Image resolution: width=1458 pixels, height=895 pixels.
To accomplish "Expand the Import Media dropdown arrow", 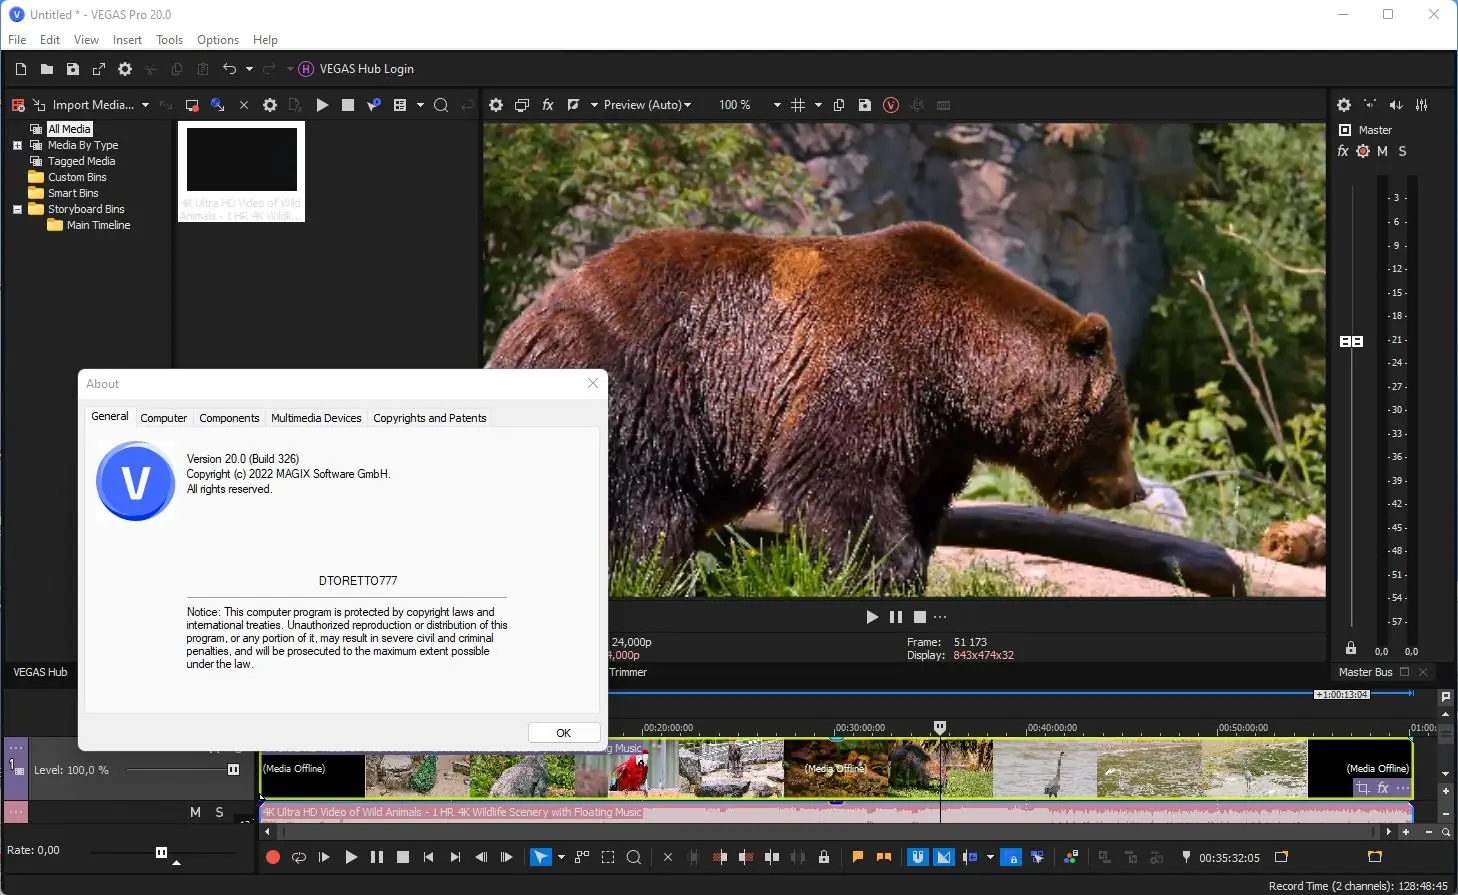I will point(145,105).
